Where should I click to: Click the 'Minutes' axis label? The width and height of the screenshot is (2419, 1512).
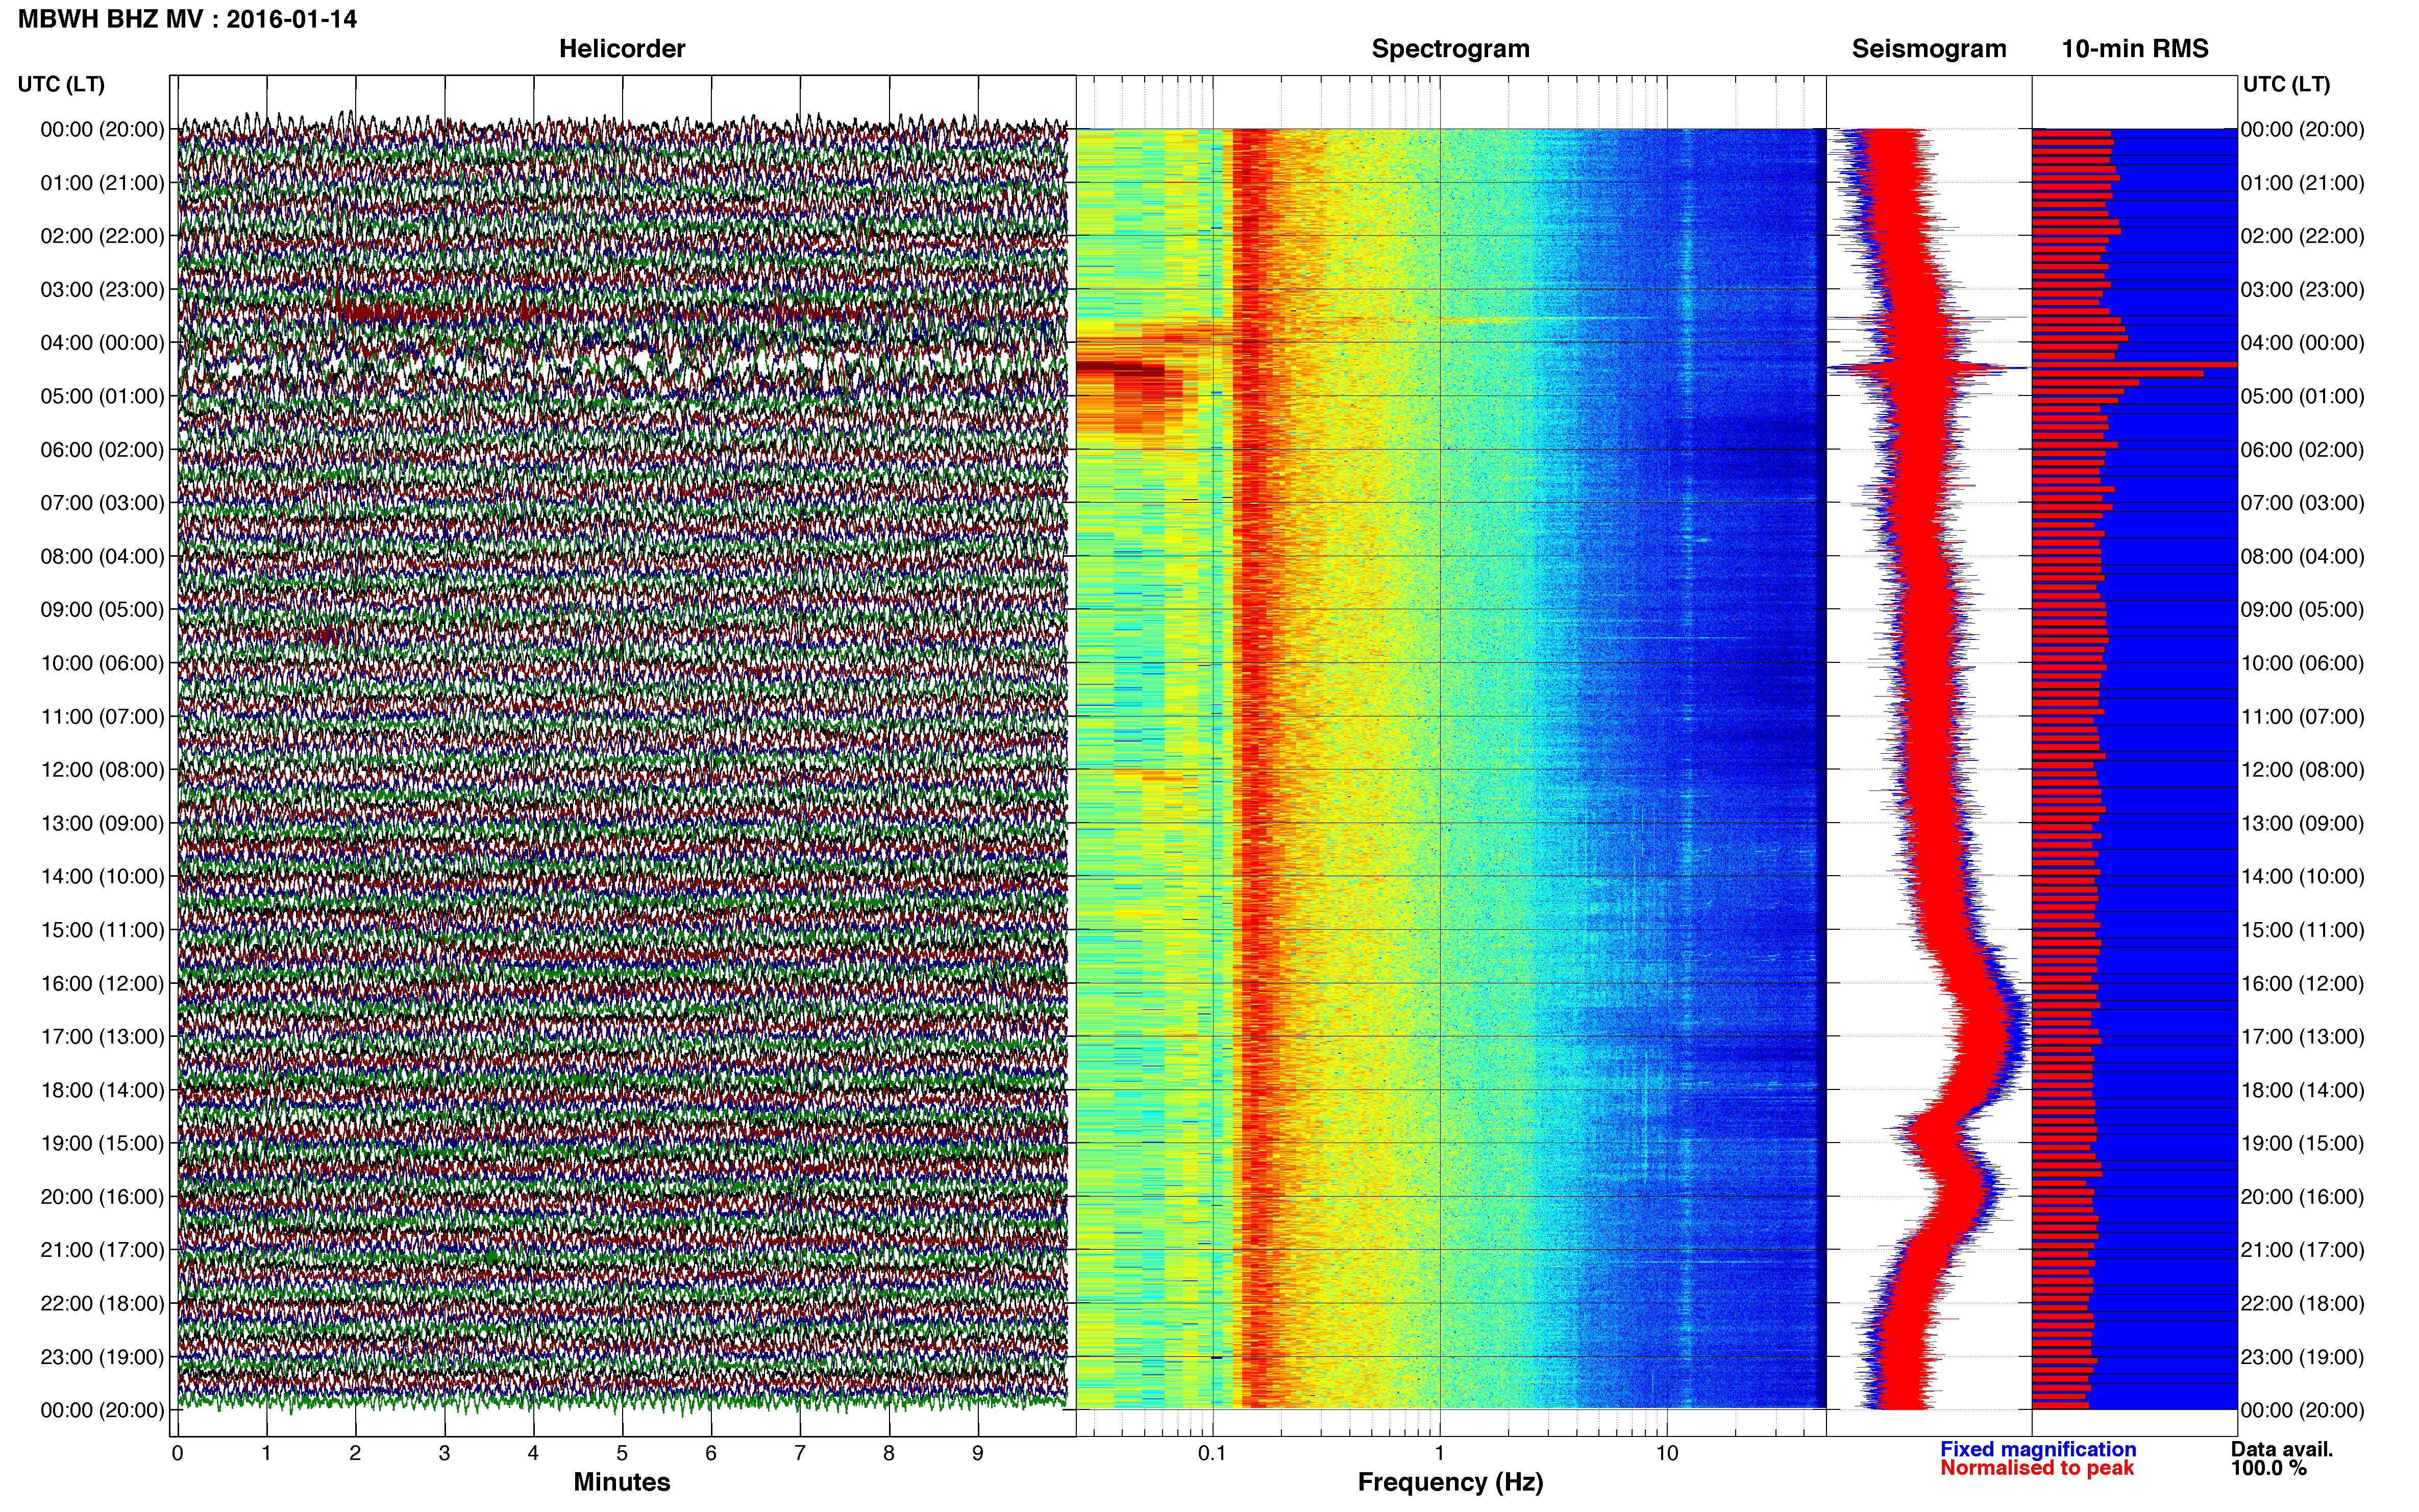(622, 1482)
